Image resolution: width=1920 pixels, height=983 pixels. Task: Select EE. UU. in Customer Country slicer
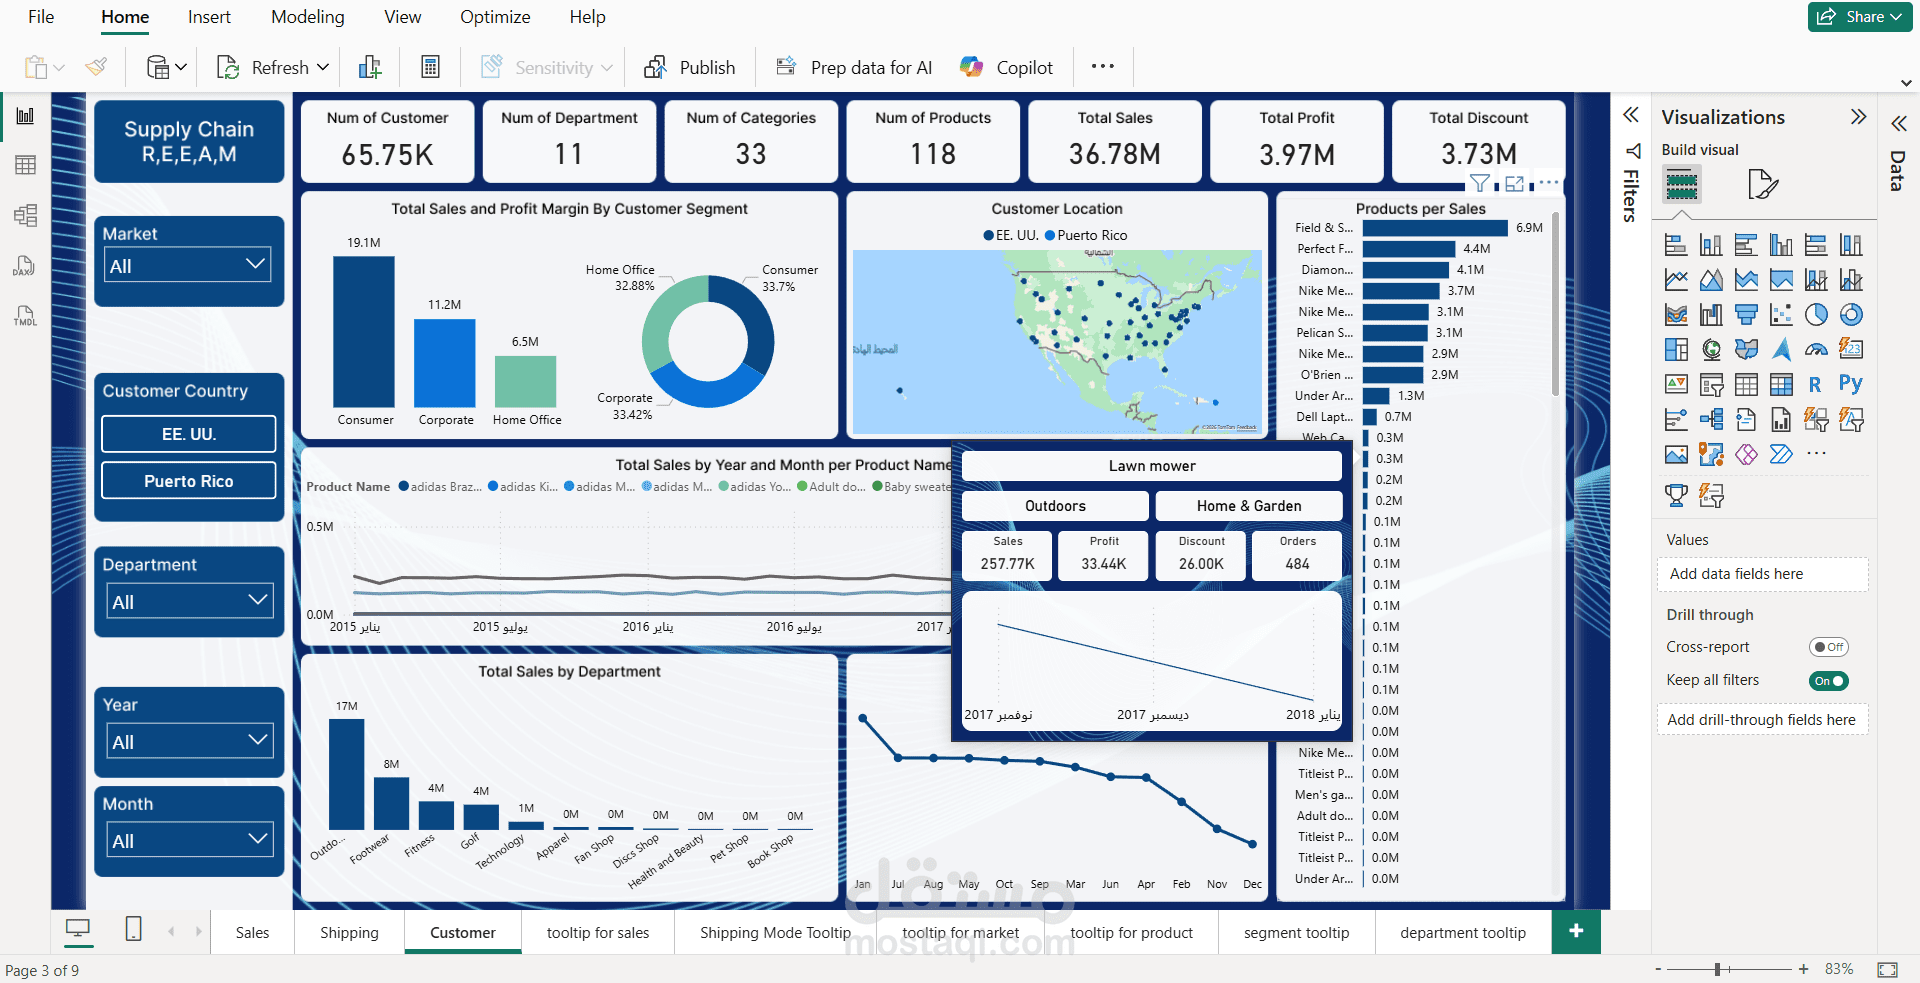pyautogui.click(x=189, y=434)
